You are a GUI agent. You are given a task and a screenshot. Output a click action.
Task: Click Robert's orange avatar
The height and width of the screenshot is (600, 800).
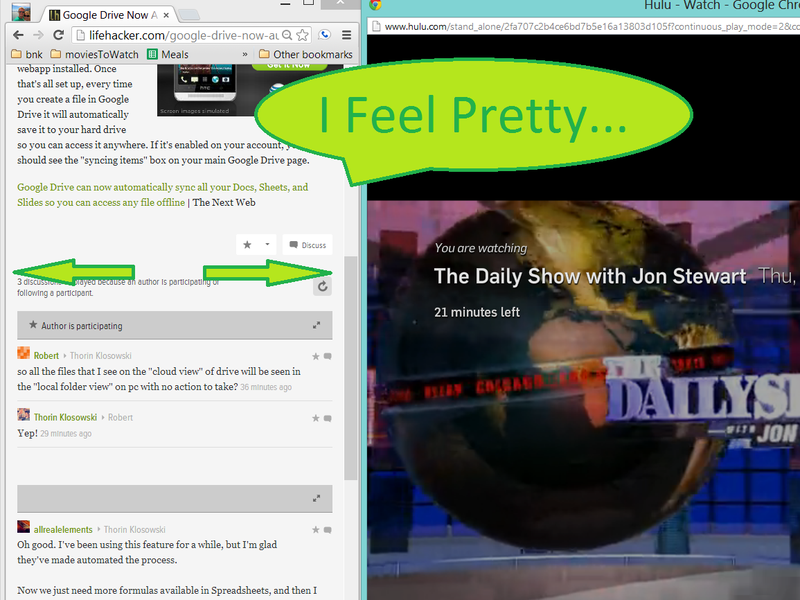(23, 353)
